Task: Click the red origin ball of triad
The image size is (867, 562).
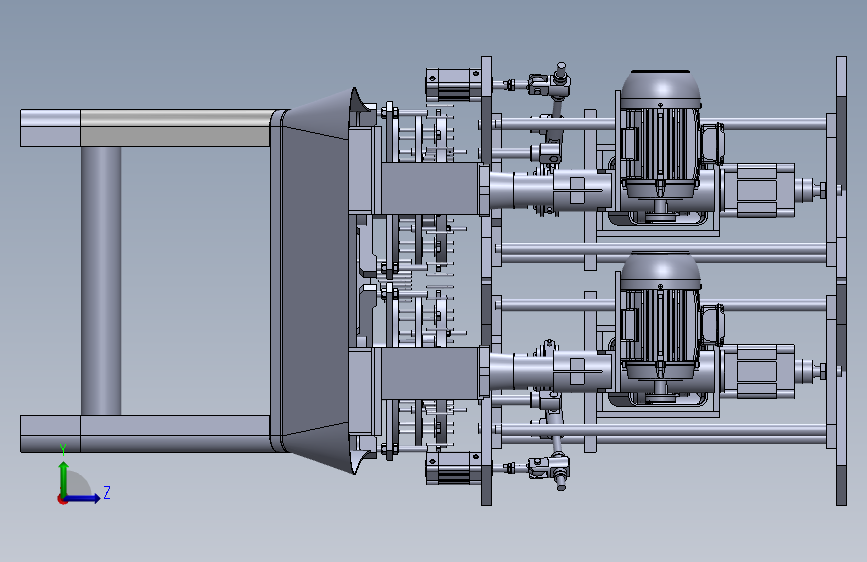Action: pos(62,499)
